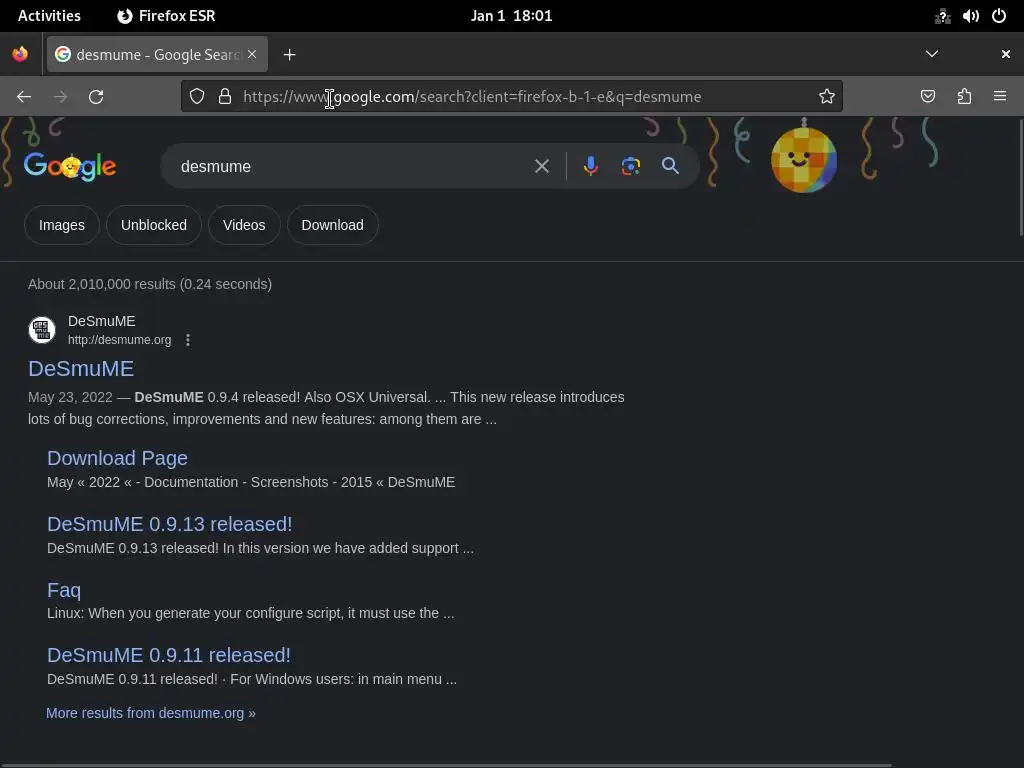1024x768 pixels.
Task: Open the power system menu icon
Action: [x=999, y=16]
